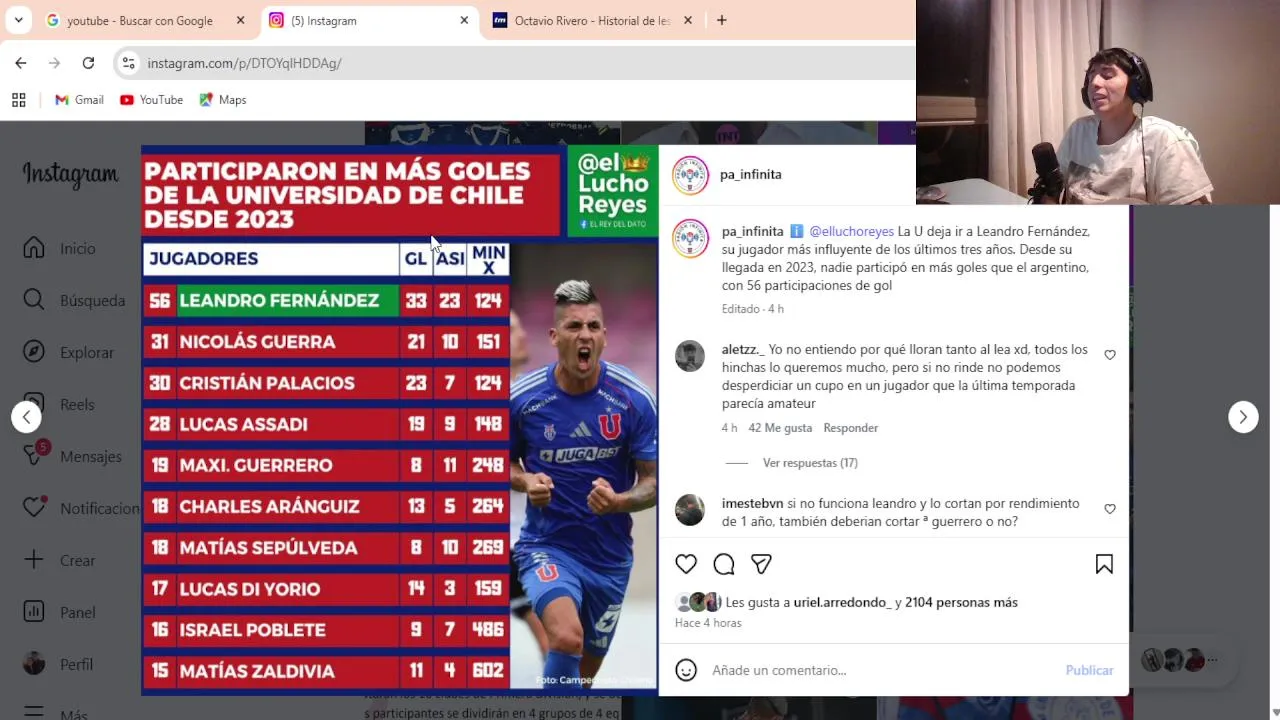This screenshot has width=1280, height=720.
Task: Expand Ver respuestas (17)
Action: click(810, 463)
